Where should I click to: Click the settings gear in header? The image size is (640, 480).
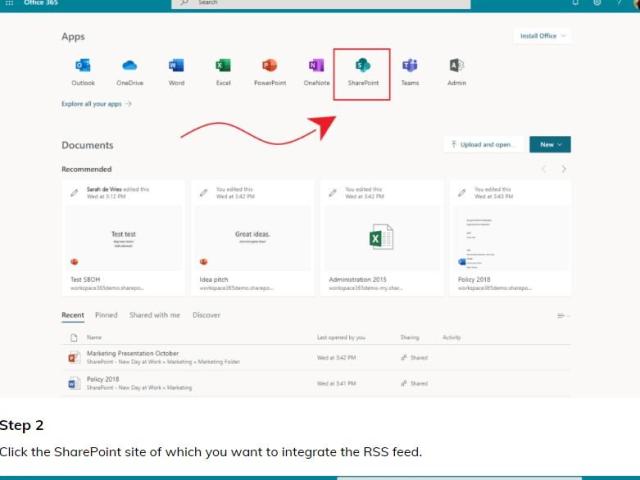coord(597,2)
